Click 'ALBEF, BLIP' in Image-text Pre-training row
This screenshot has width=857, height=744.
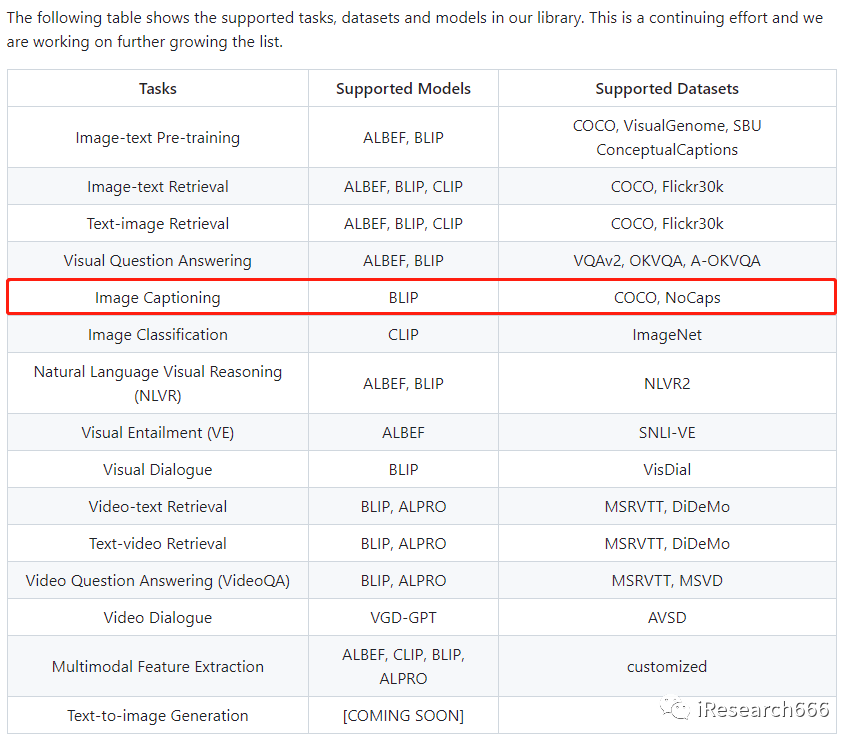[403, 137]
